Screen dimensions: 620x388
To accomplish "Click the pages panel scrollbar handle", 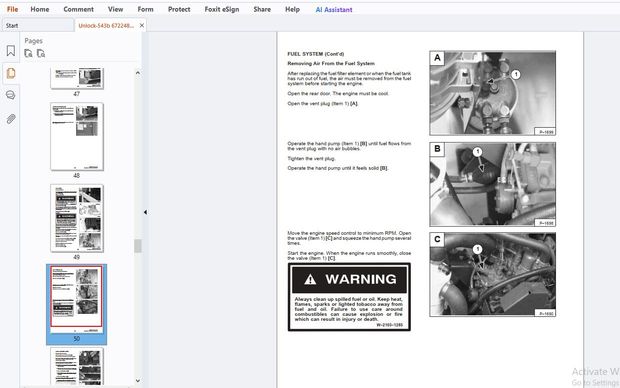I will 138,246.
